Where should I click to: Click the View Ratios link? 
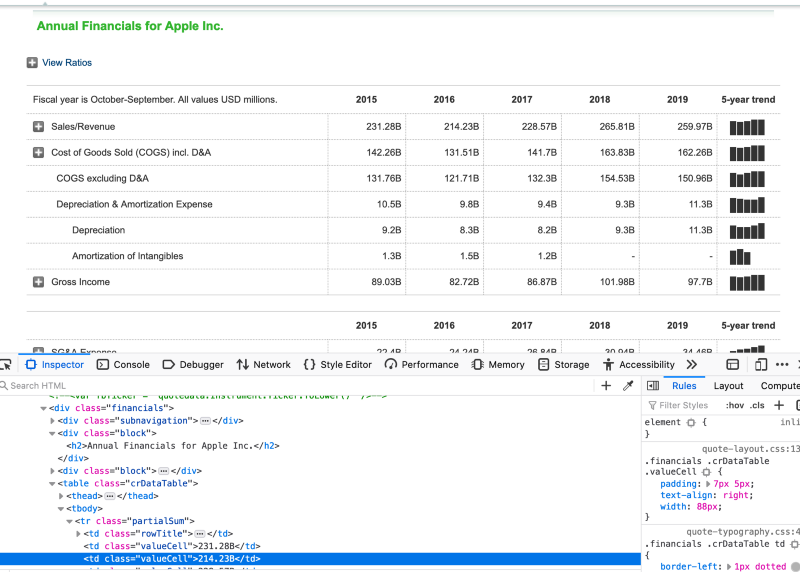(66, 63)
